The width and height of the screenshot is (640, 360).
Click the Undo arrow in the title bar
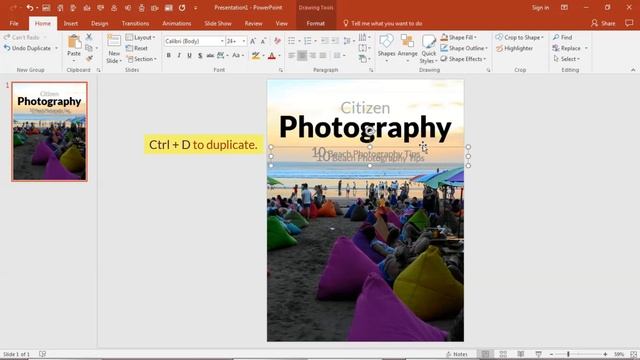[29, 8]
